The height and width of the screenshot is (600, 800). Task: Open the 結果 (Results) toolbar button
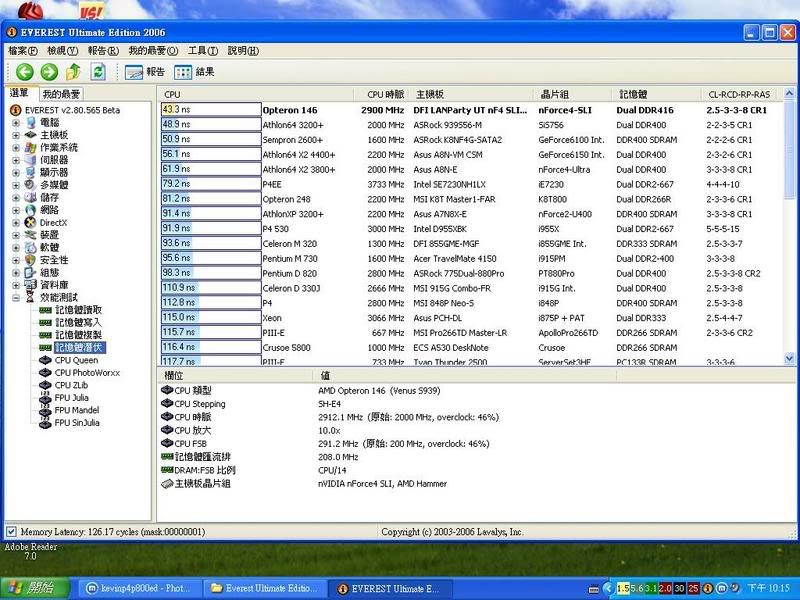pyautogui.click(x=195, y=72)
